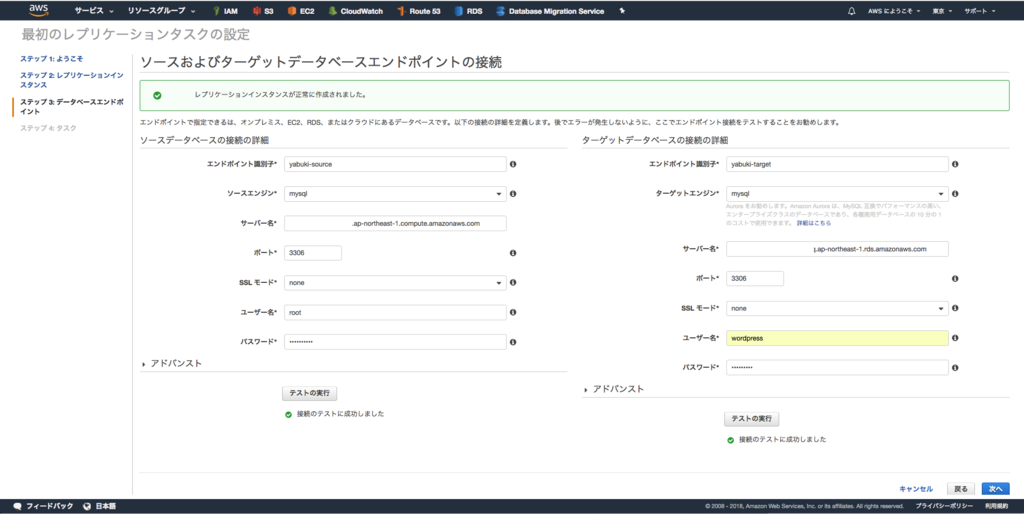
Task: Go to ステップ 1: ようこそ
Action: pos(52,59)
